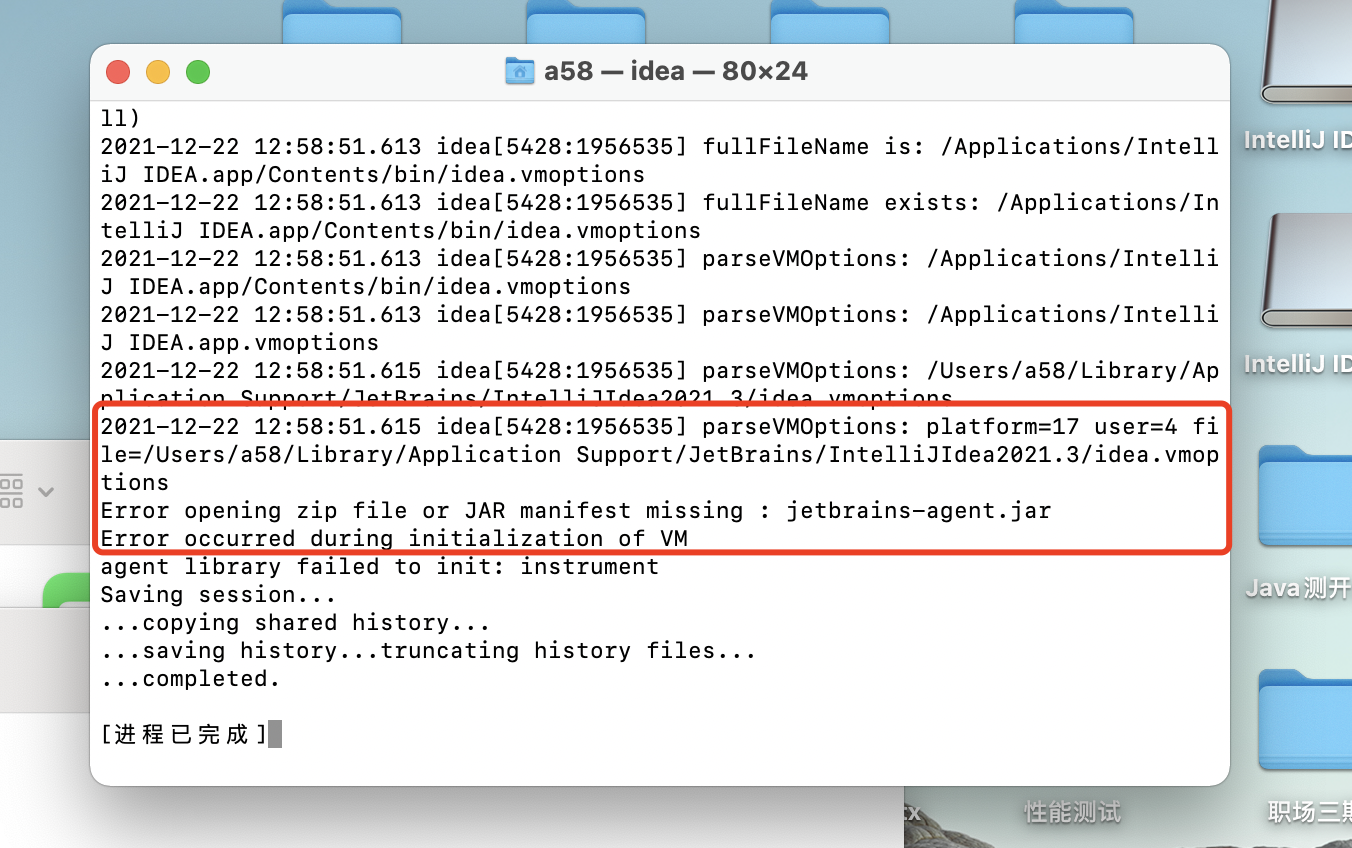Click the '...completed.' line
This screenshot has height=848, width=1352.
[191, 678]
